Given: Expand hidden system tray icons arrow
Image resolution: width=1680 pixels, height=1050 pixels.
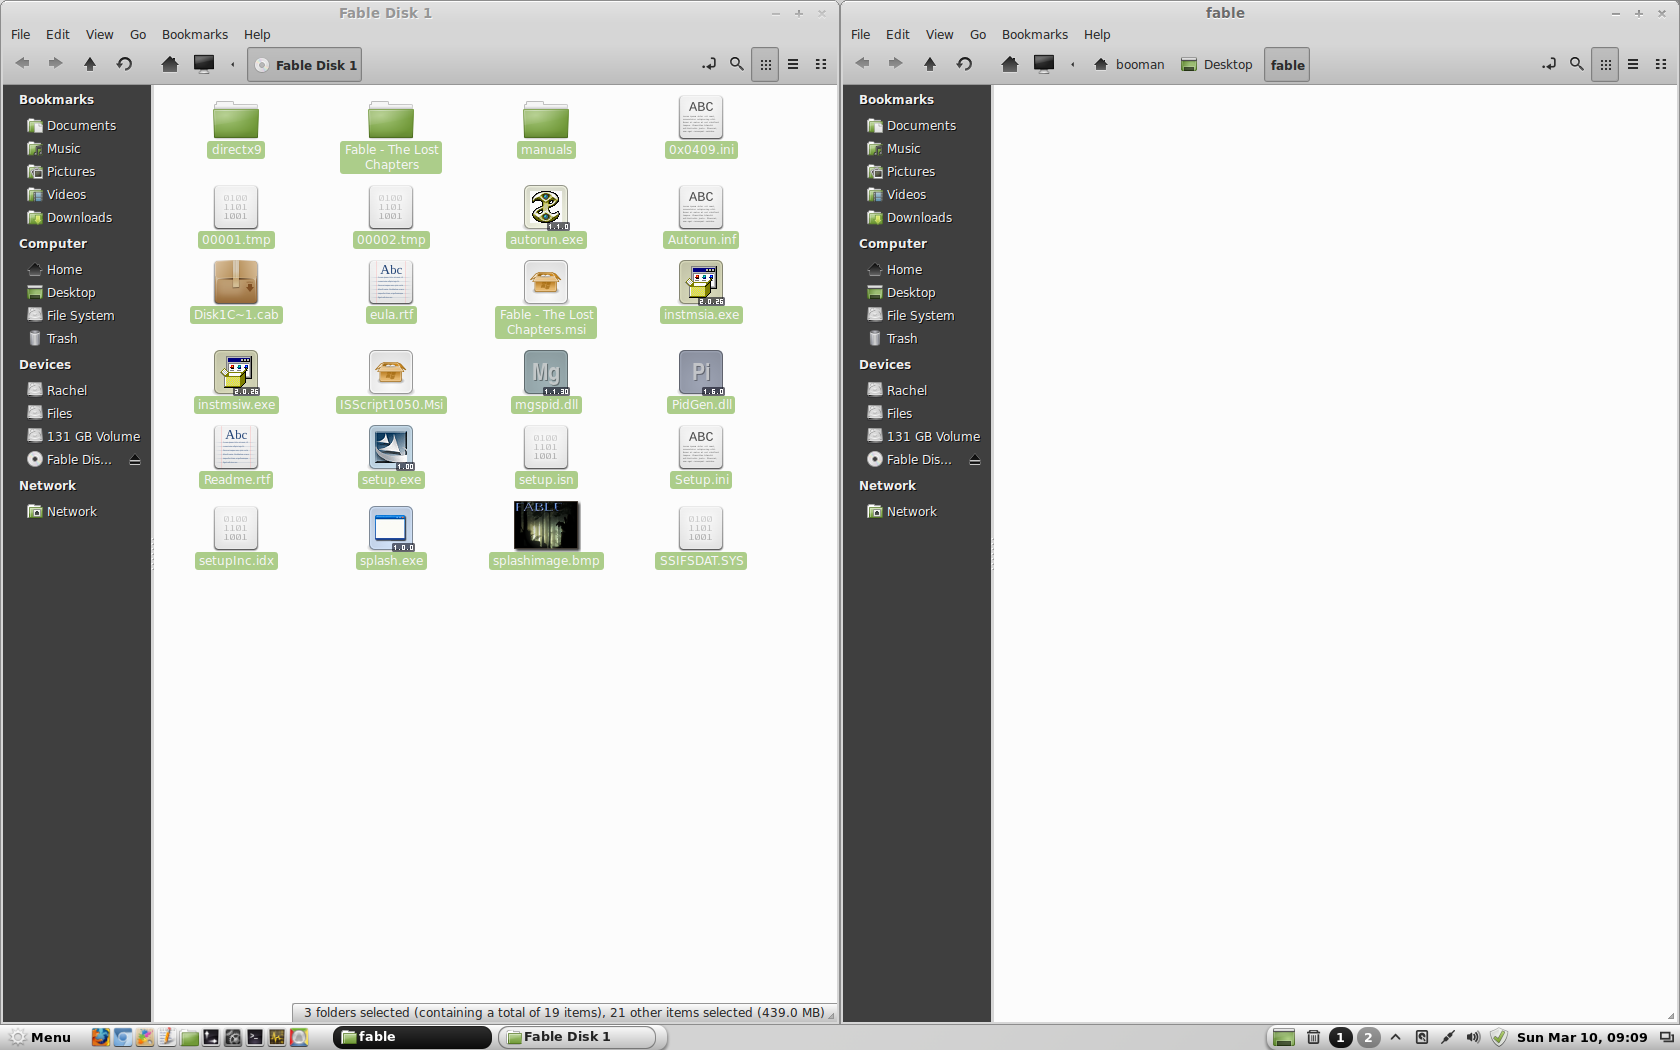Looking at the screenshot, I should [x=1395, y=1037].
